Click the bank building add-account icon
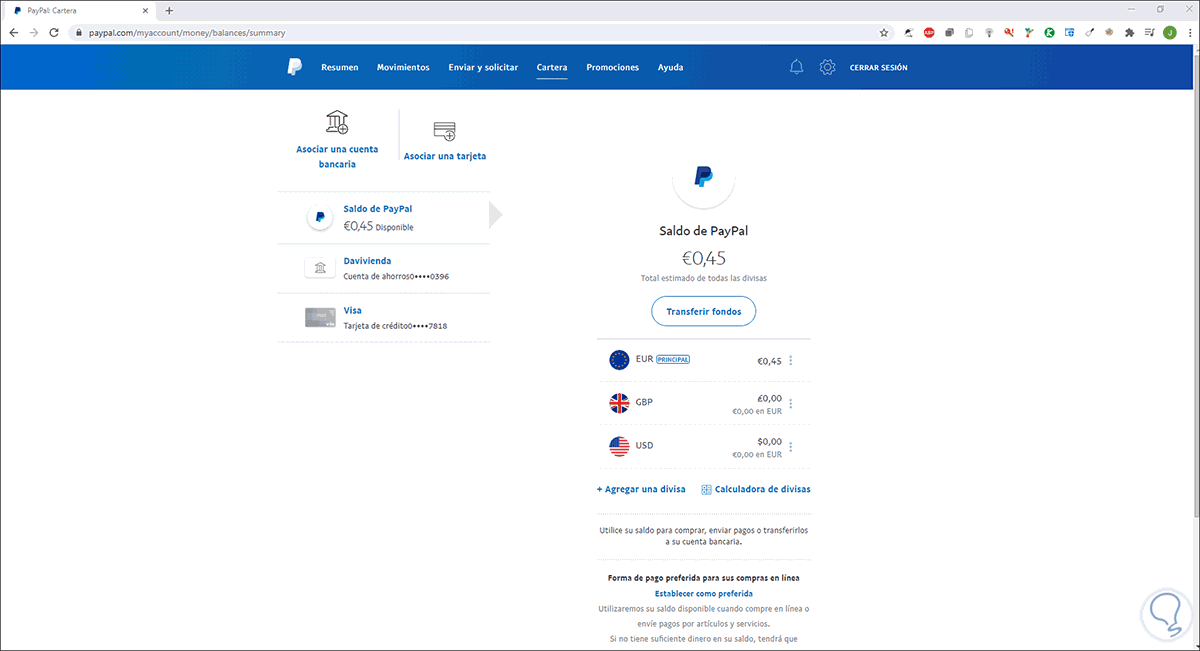 pos(337,123)
